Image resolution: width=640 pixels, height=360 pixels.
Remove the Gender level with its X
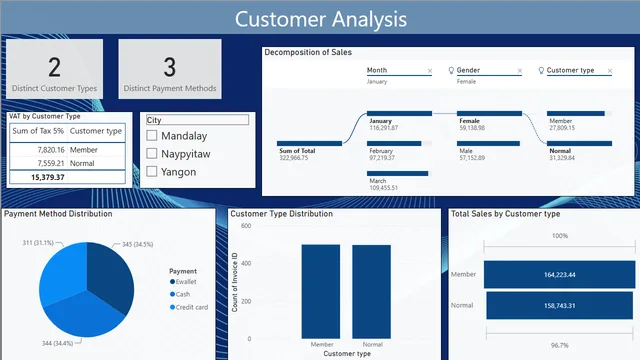click(x=520, y=71)
